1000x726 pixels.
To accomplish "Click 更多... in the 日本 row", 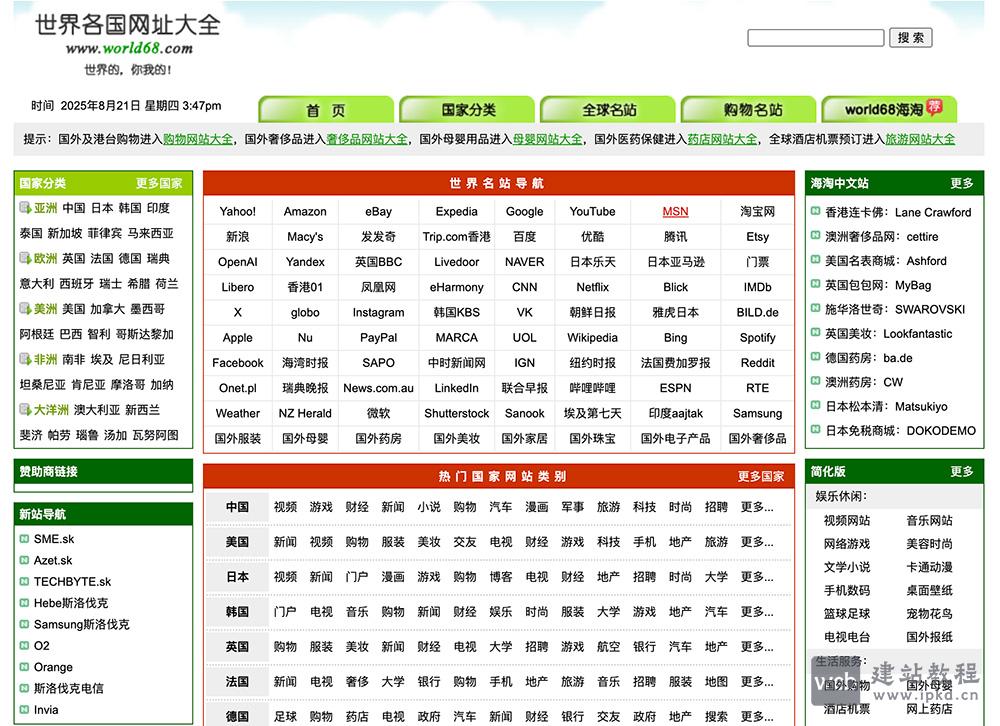I will (x=757, y=577).
